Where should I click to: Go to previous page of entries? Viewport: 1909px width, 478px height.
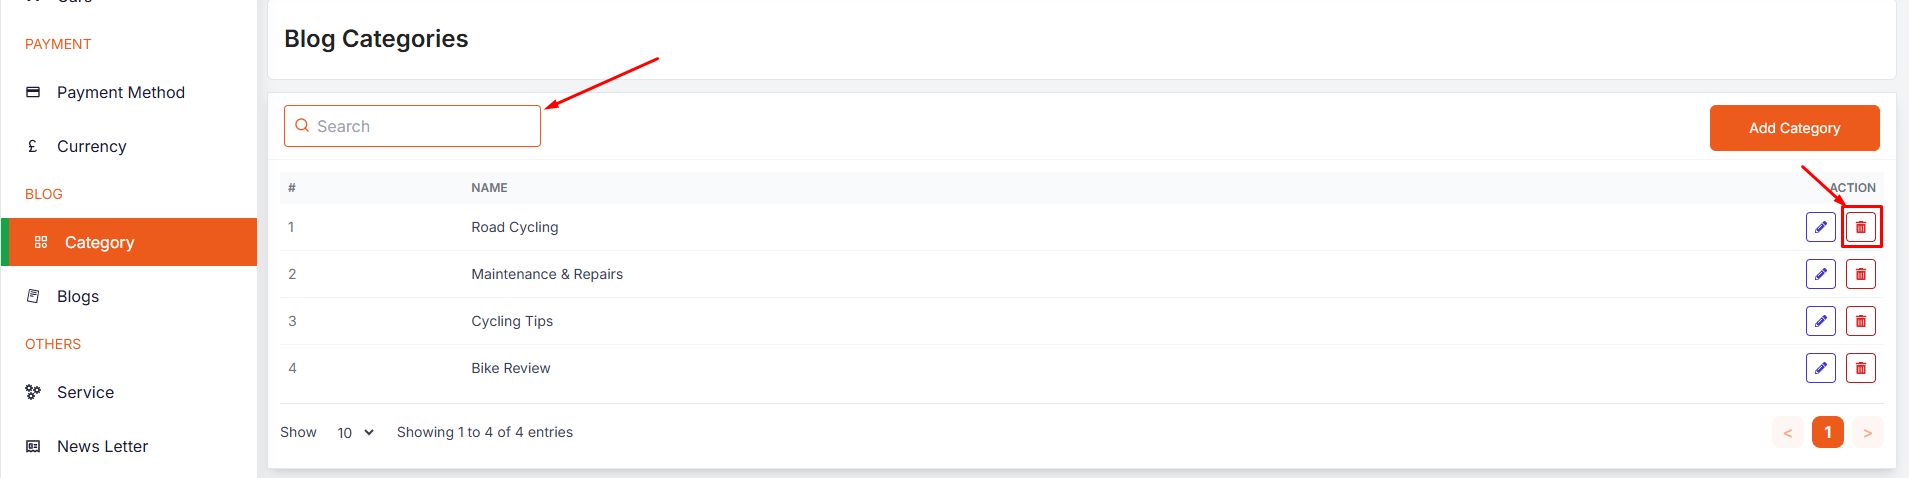click(x=1787, y=432)
